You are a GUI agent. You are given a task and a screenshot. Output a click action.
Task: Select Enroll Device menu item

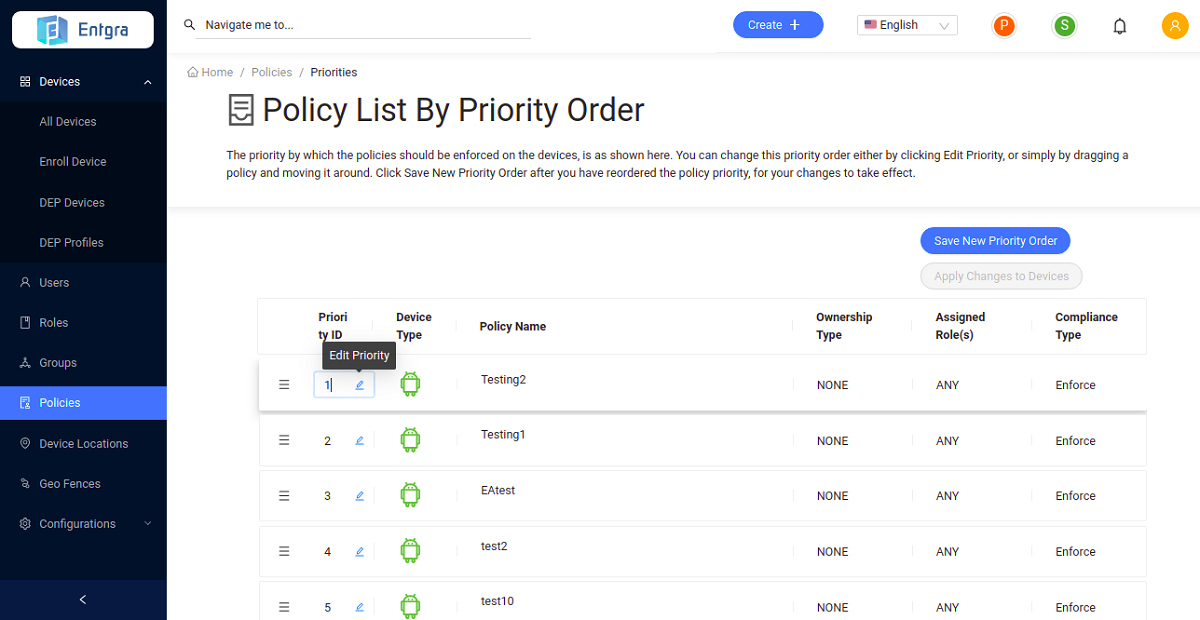click(x=73, y=162)
